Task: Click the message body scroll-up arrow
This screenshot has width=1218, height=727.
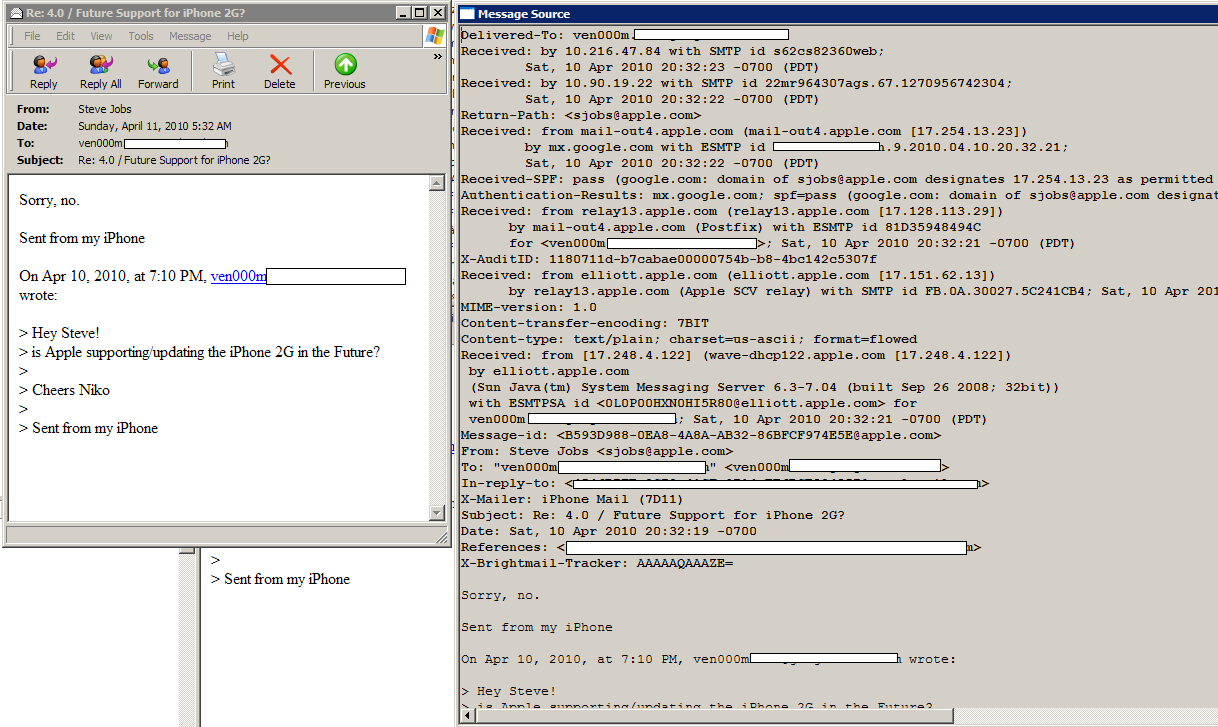Action: (x=436, y=183)
